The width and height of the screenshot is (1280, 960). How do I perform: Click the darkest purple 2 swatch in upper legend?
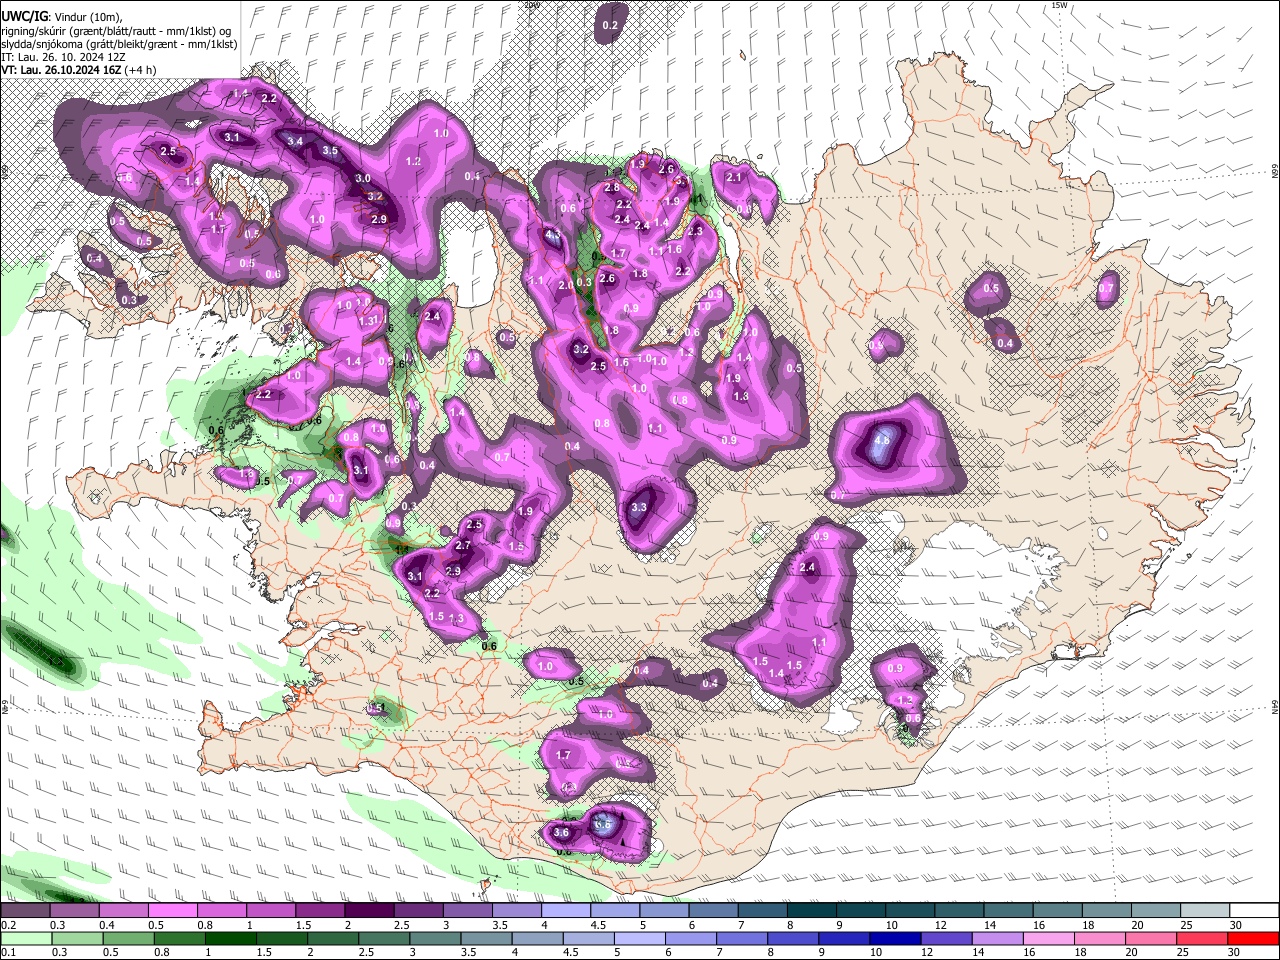pyautogui.click(x=369, y=910)
